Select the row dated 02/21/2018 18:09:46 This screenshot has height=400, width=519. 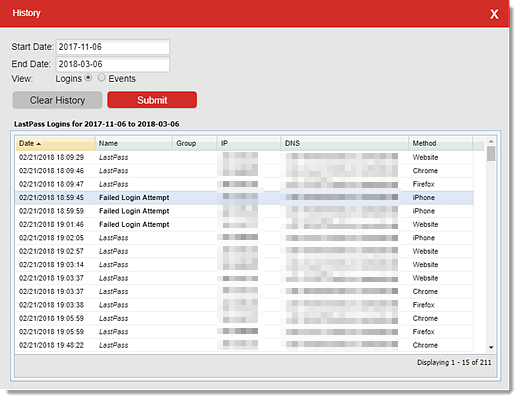(x=244, y=171)
